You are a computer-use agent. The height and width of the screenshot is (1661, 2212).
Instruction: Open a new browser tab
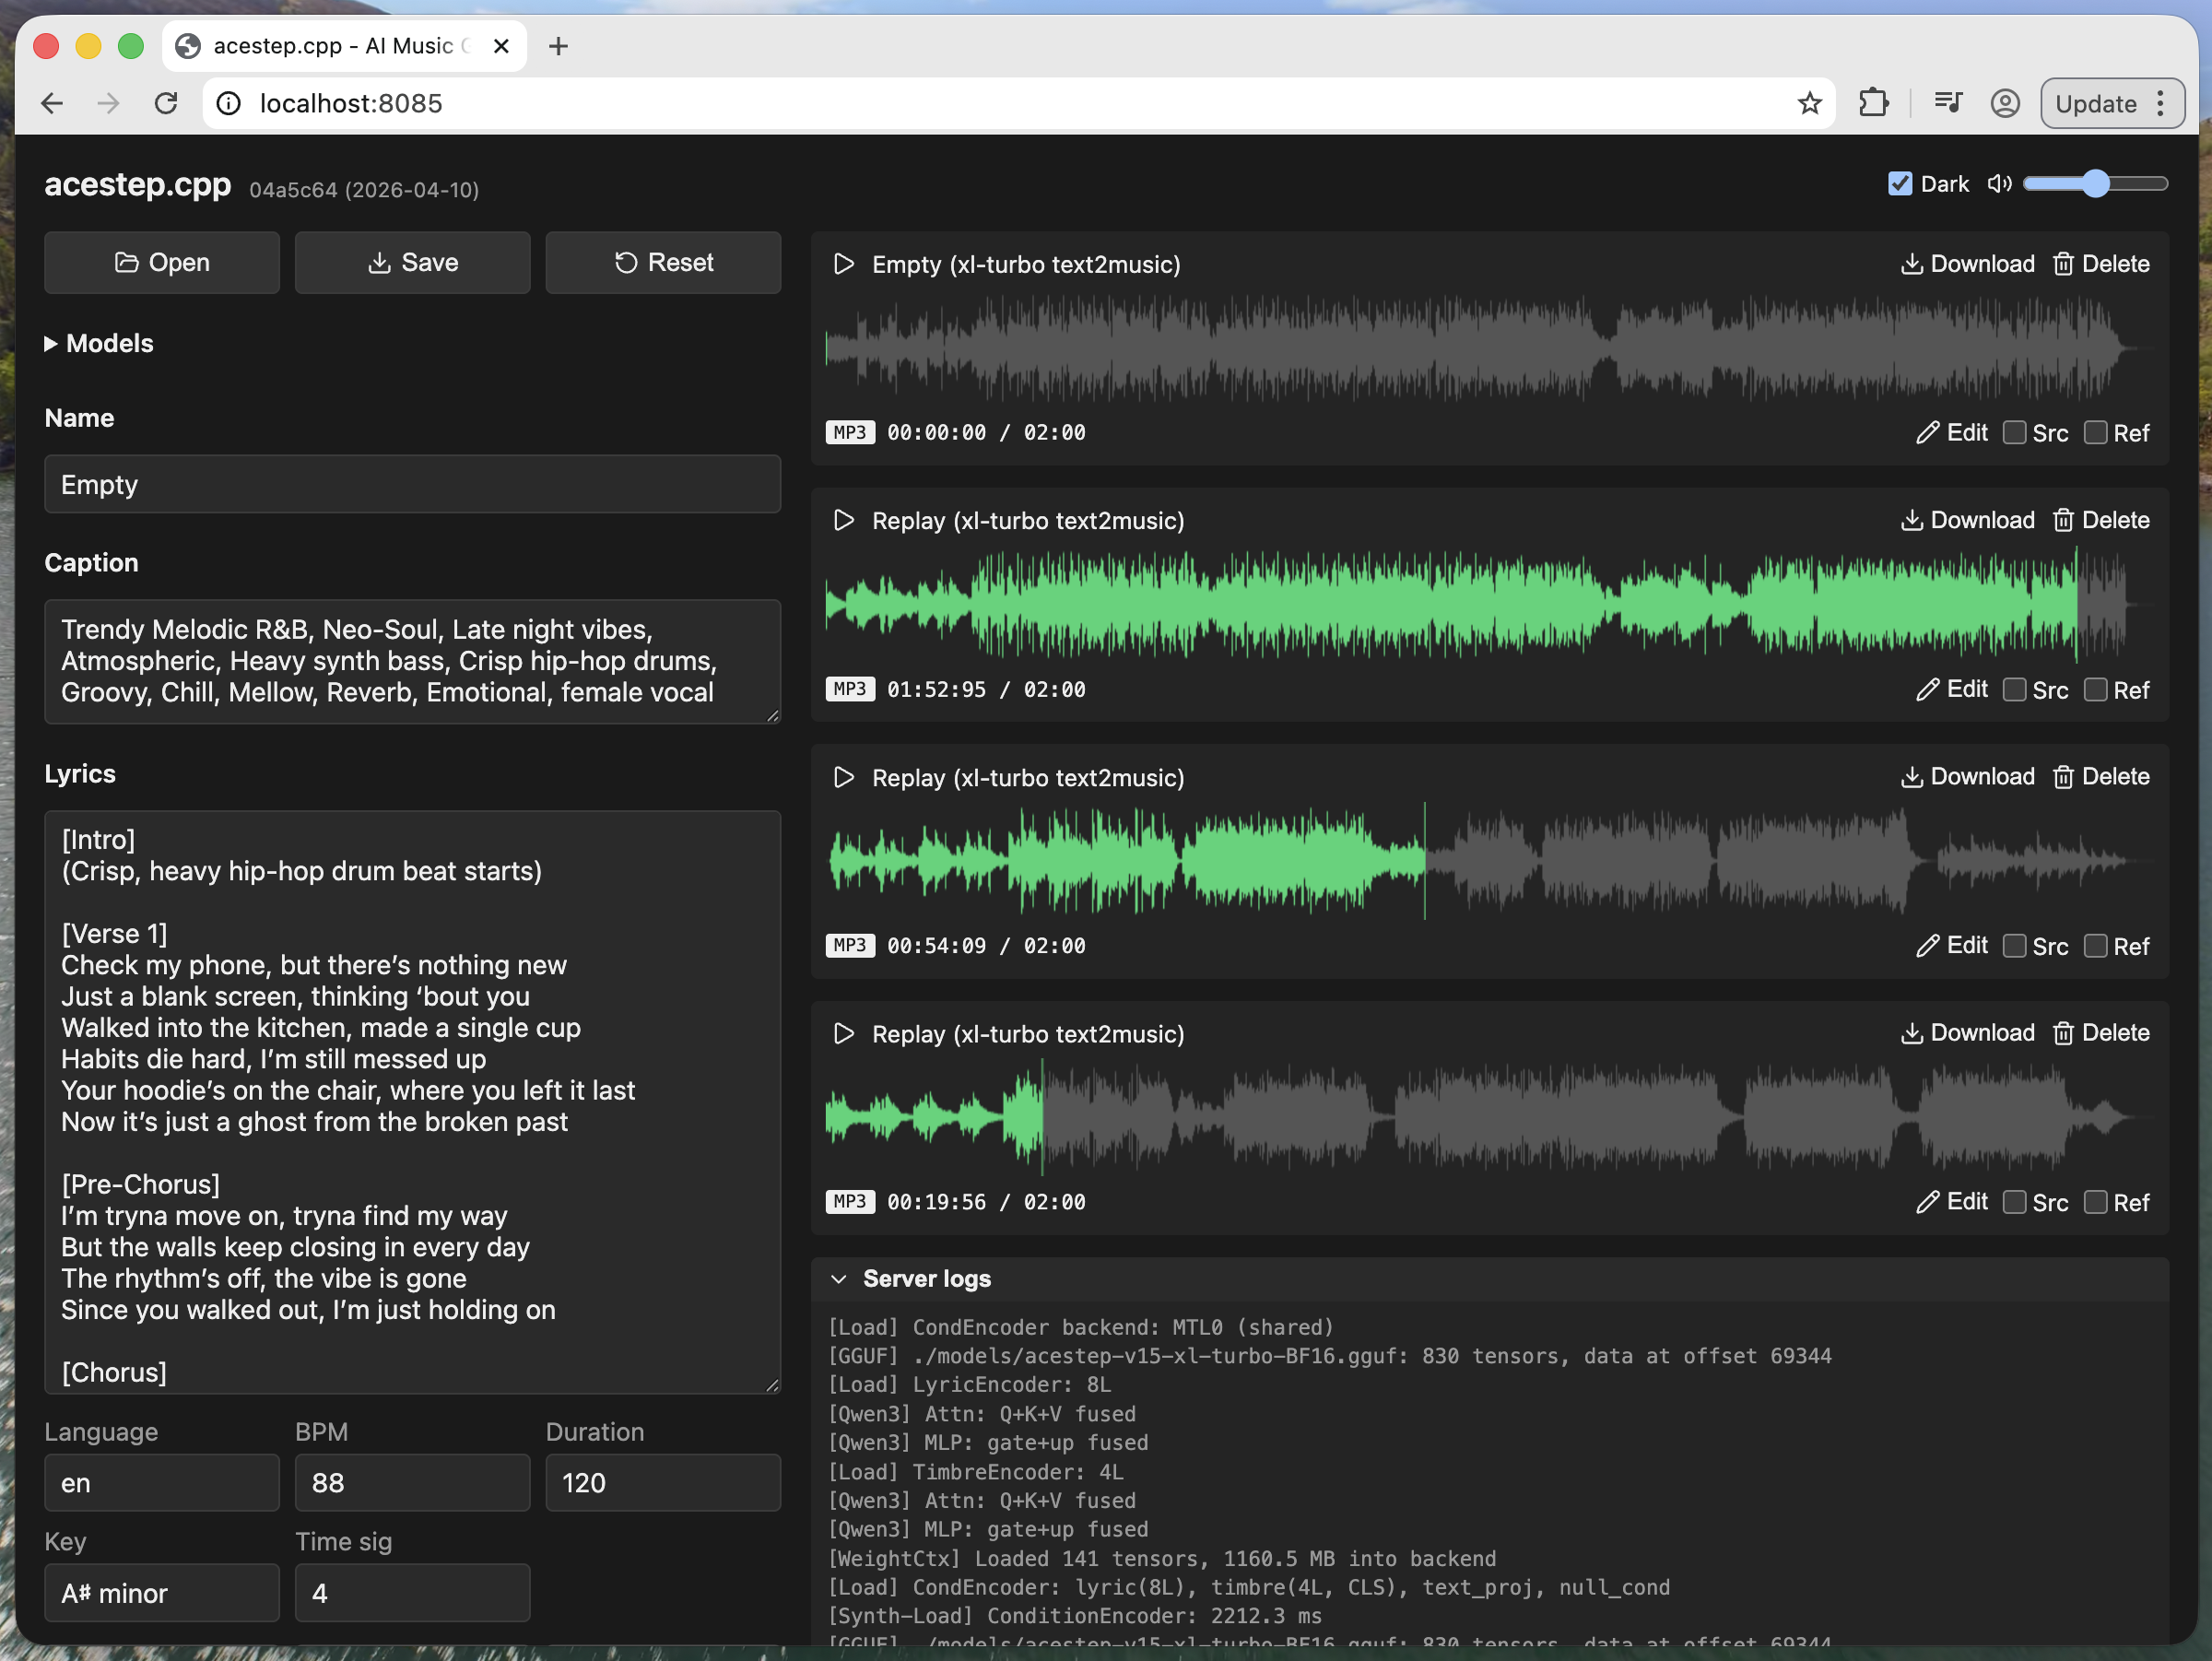(558, 46)
